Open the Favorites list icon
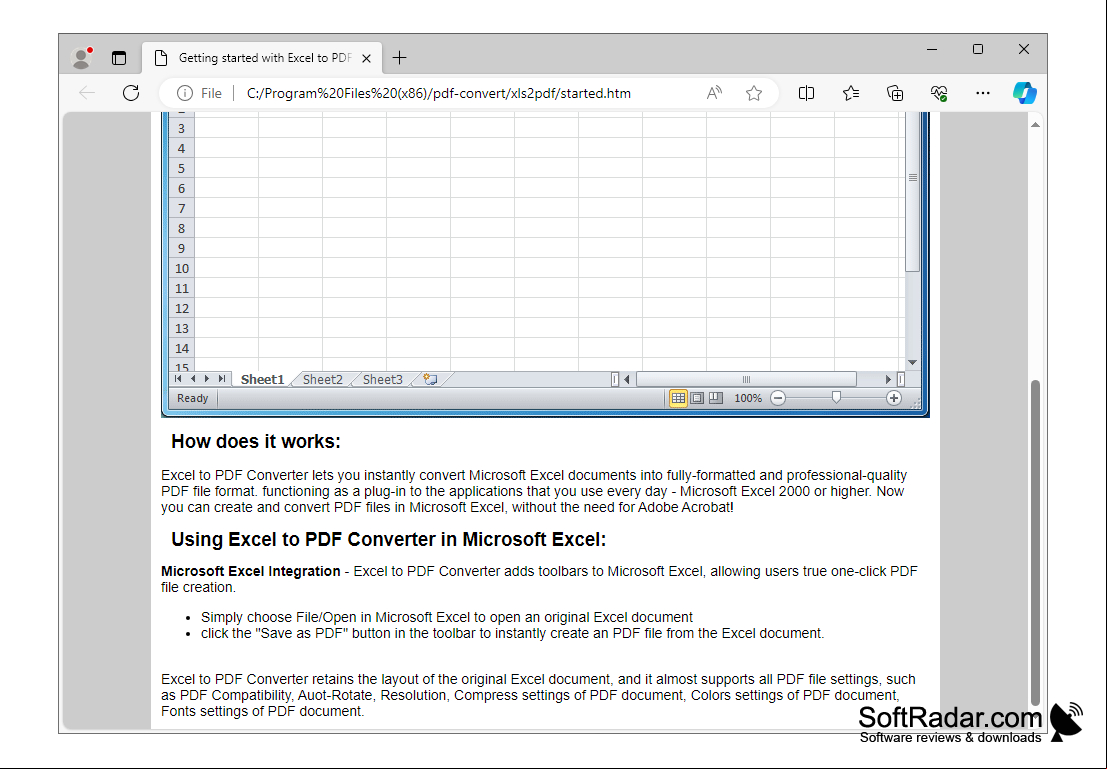 click(851, 93)
